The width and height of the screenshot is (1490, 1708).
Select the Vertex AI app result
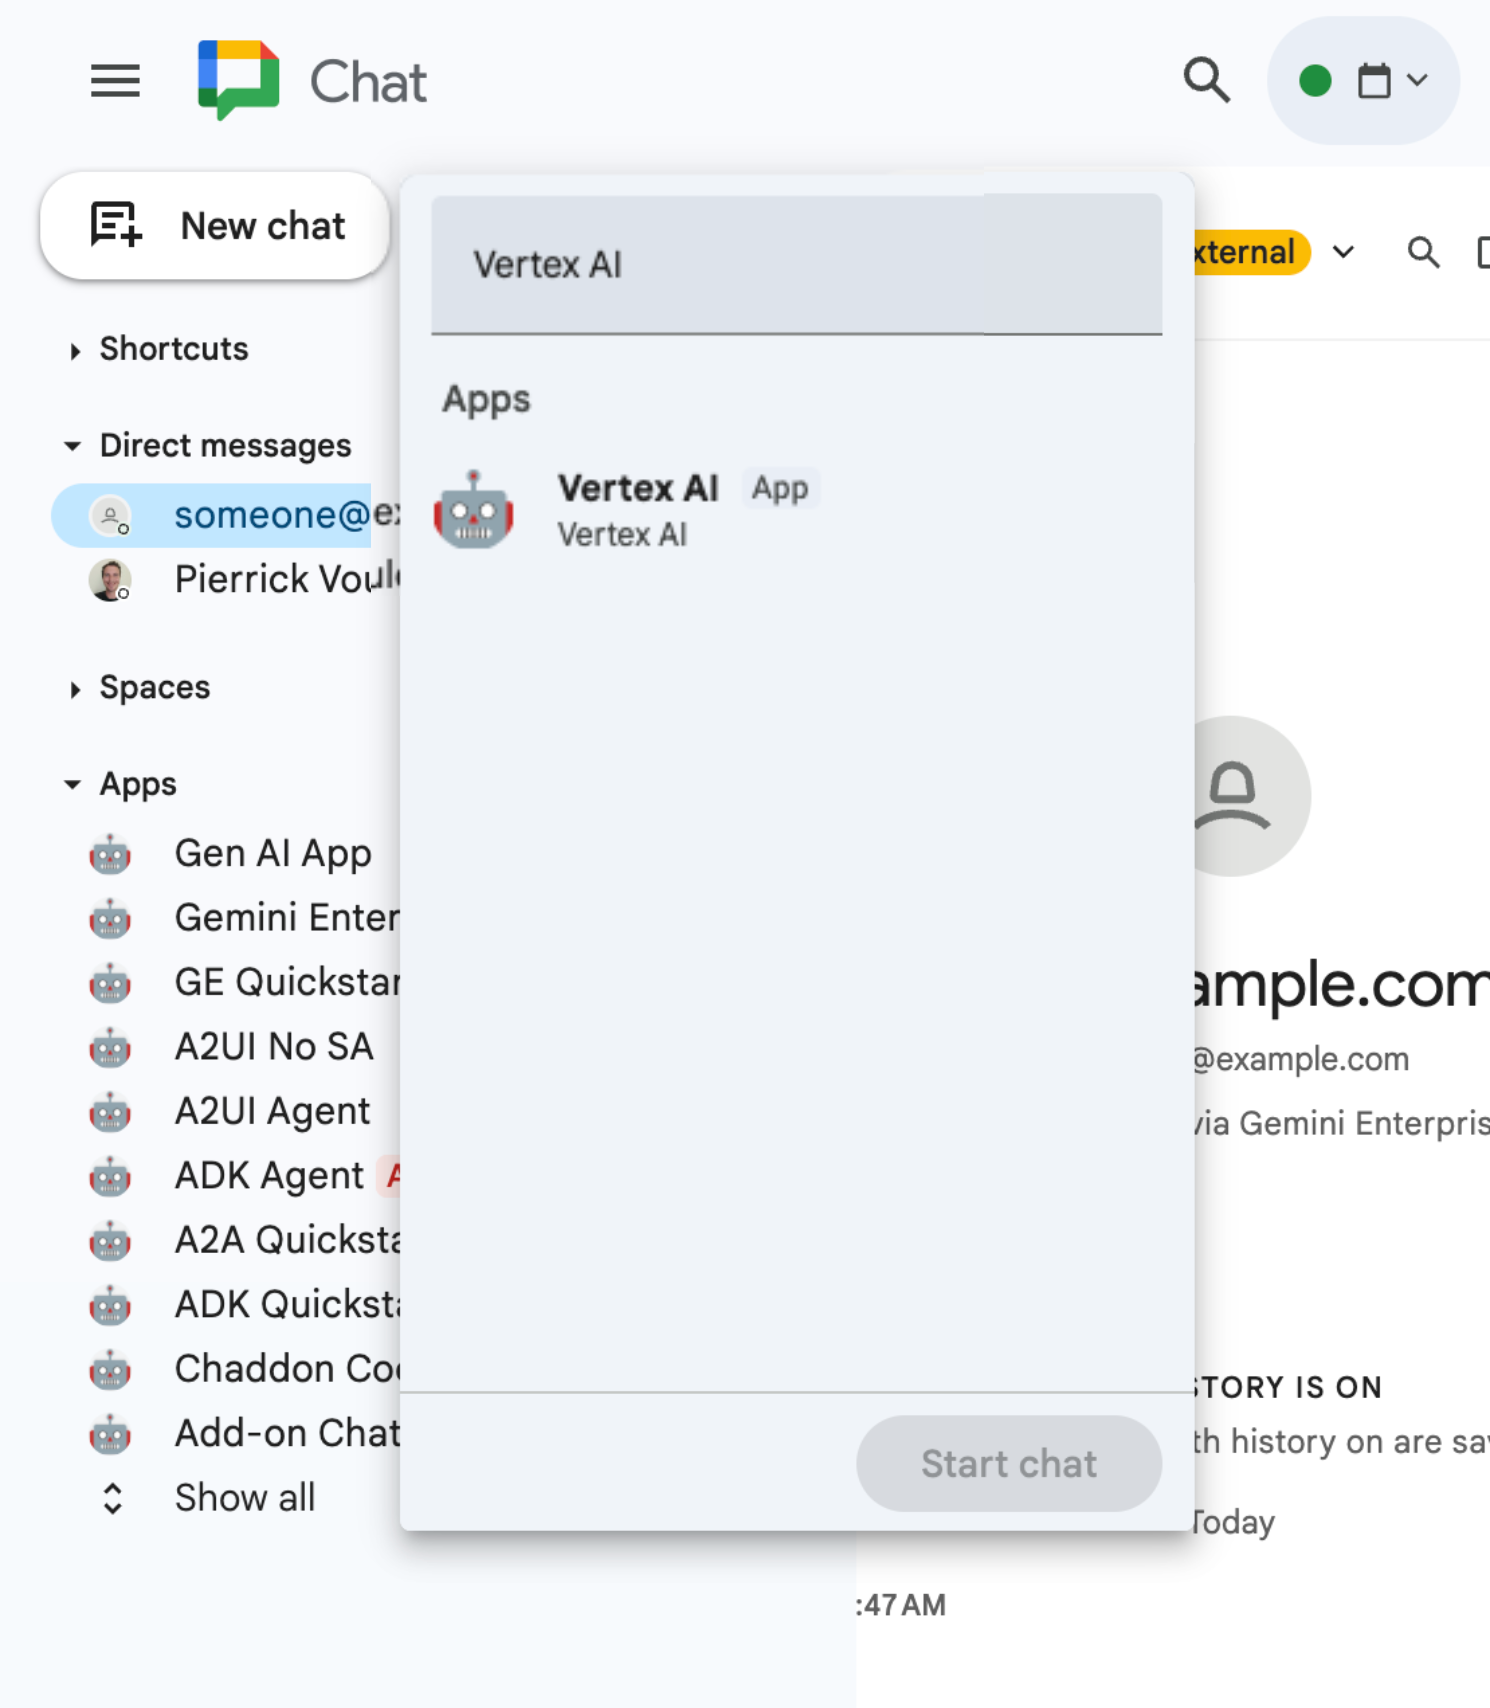point(640,510)
